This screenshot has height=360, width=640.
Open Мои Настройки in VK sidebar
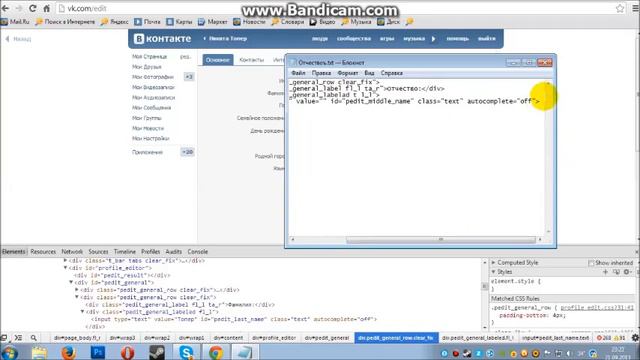[x=151, y=138]
